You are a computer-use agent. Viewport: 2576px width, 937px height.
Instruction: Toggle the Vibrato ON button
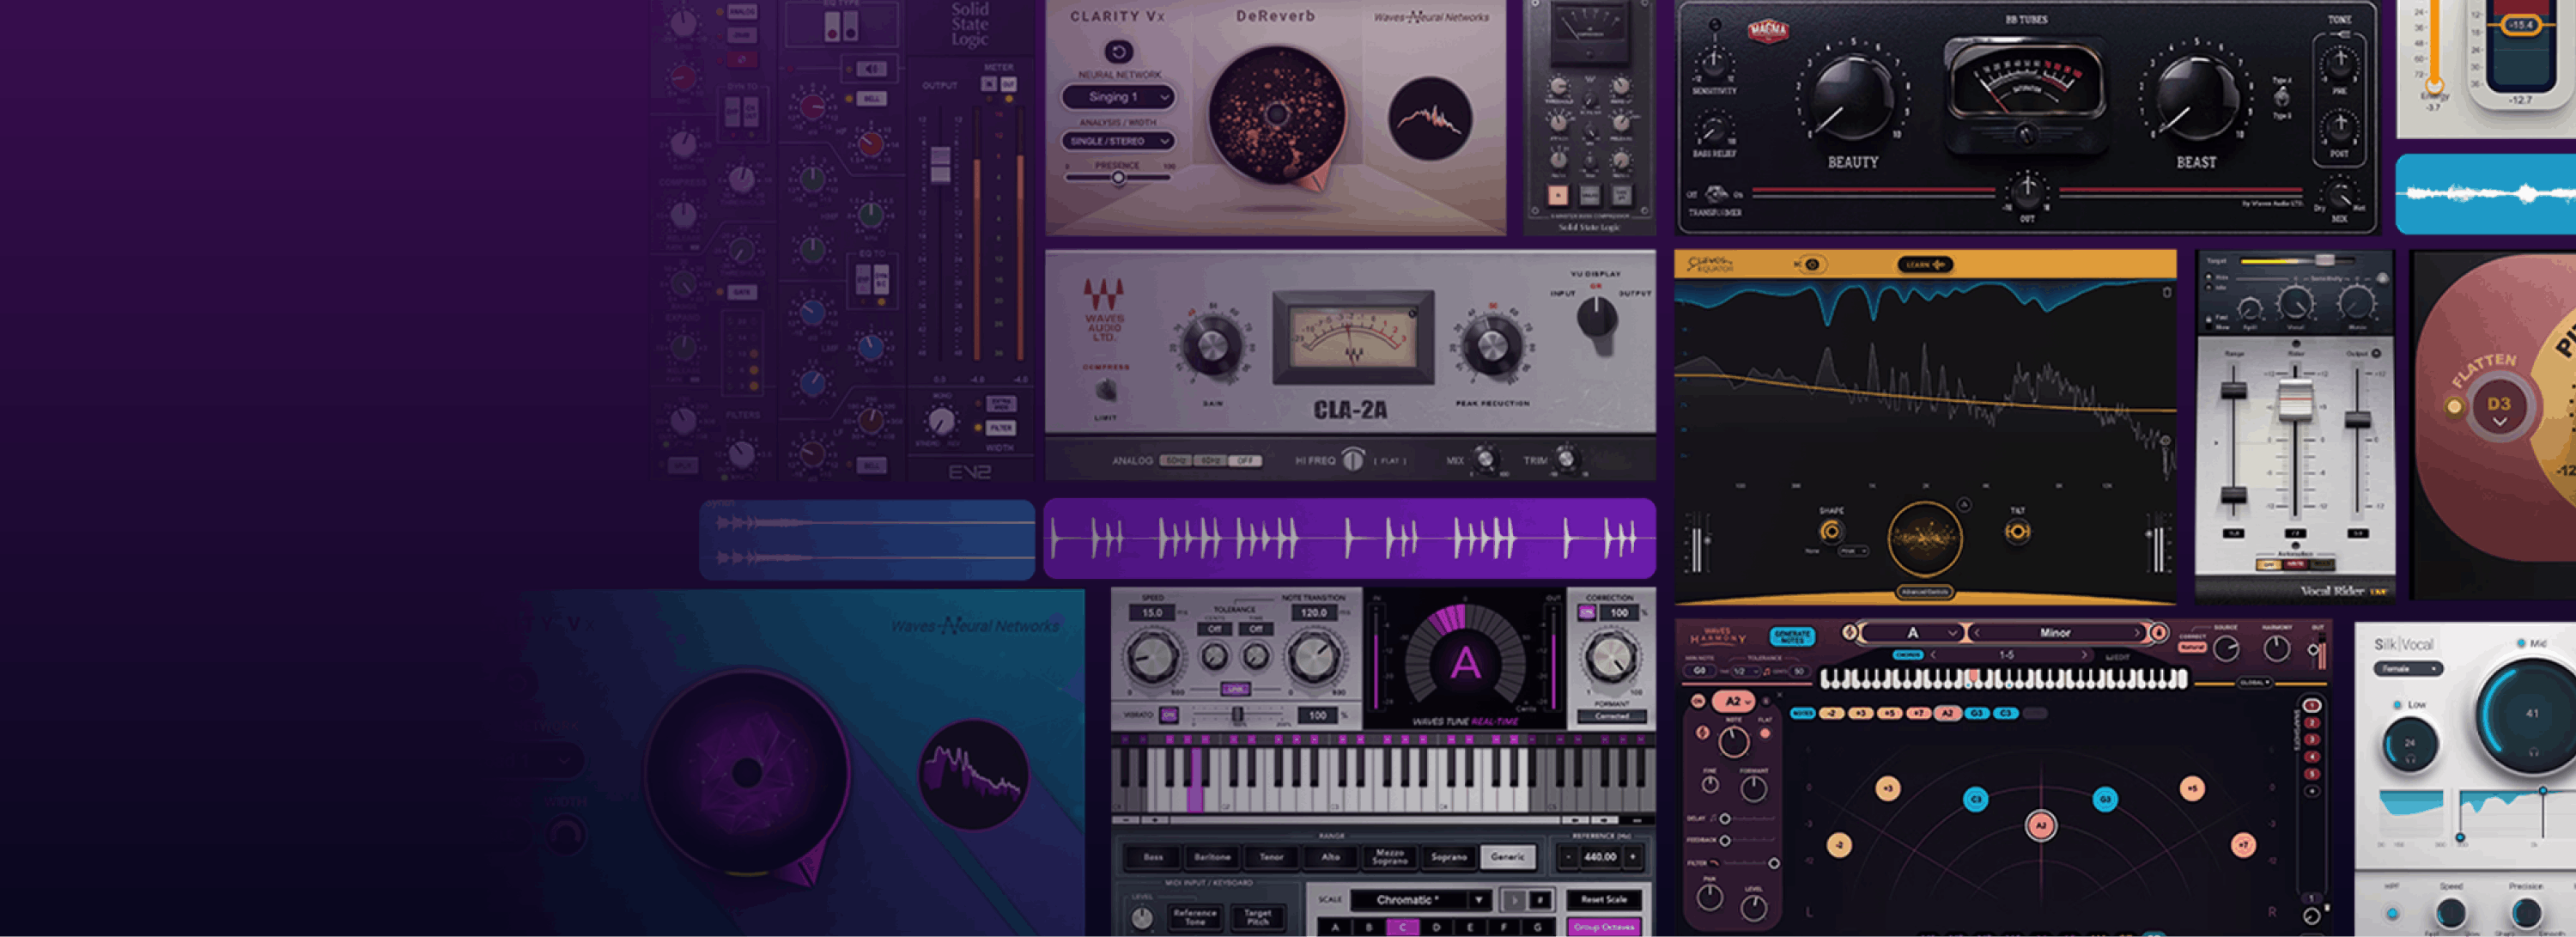[x=1168, y=715]
